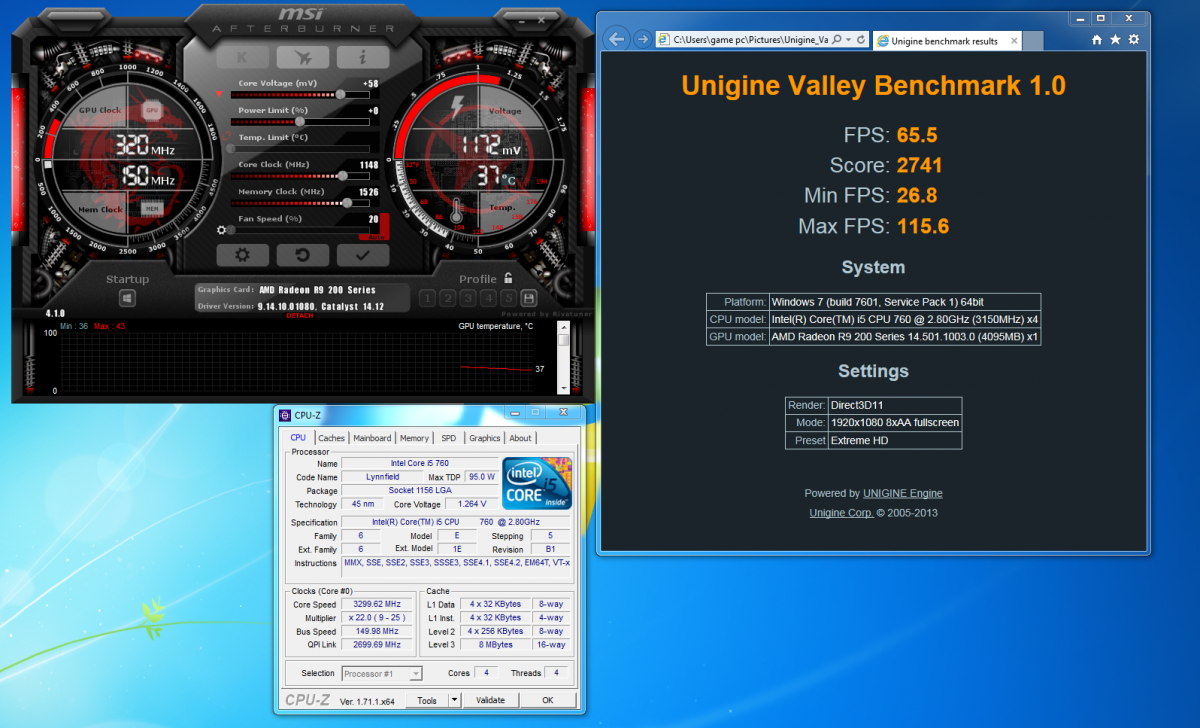Toggle the fan speed Auto button
The width and height of the screenshot is (1200, 728).
click(x=377, y=236)
